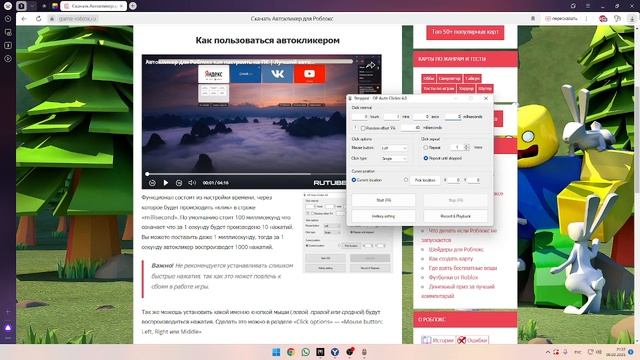Click the пересказать button in the address bar

click(561, 19)
